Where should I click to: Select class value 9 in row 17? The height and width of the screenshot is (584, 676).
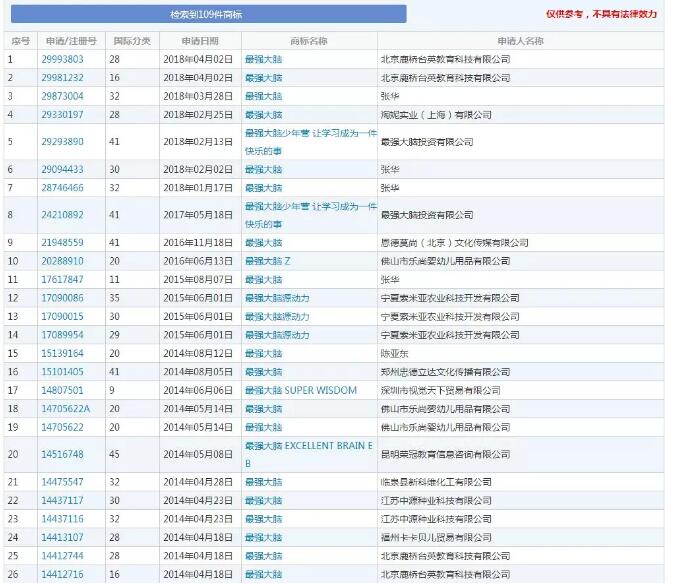click(112, 390)
